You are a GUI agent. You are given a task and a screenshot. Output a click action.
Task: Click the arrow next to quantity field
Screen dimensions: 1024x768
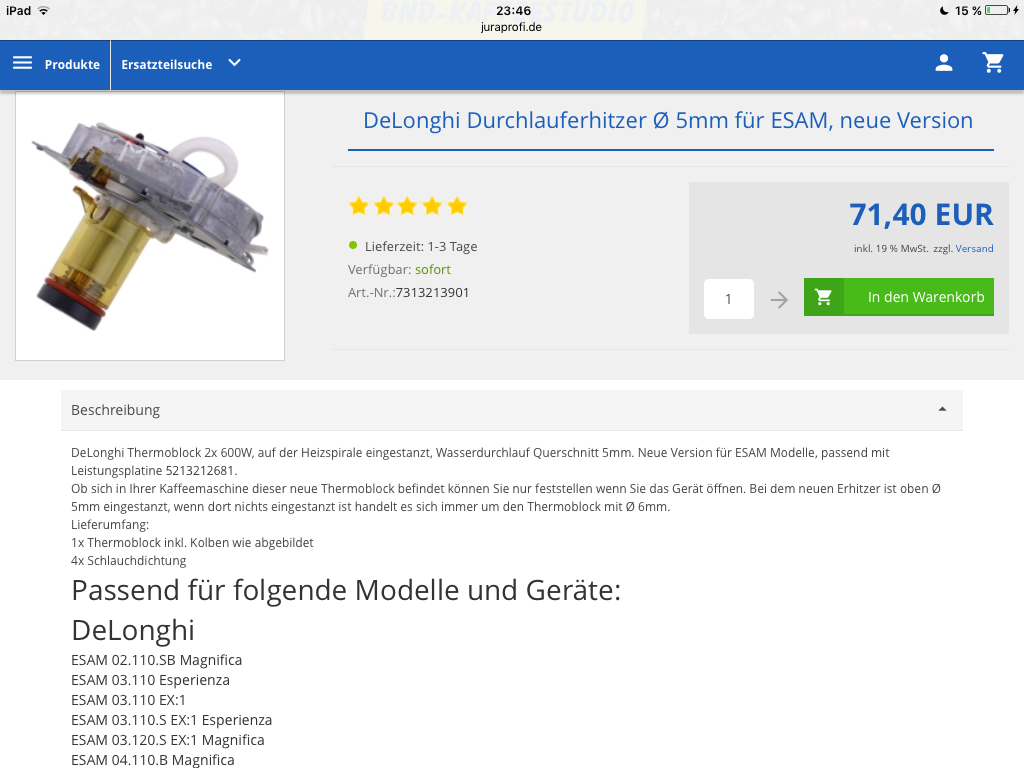[778, 300]
